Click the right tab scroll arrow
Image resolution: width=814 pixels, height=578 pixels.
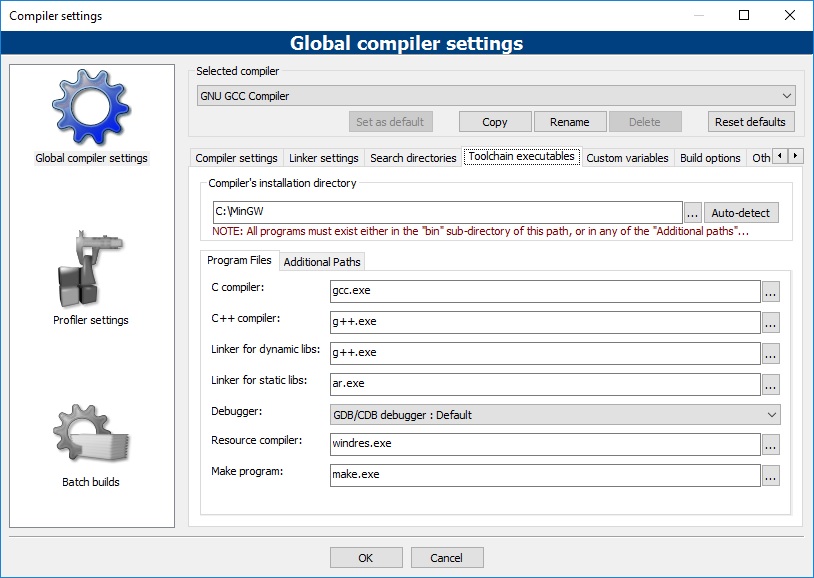[796, 156]
